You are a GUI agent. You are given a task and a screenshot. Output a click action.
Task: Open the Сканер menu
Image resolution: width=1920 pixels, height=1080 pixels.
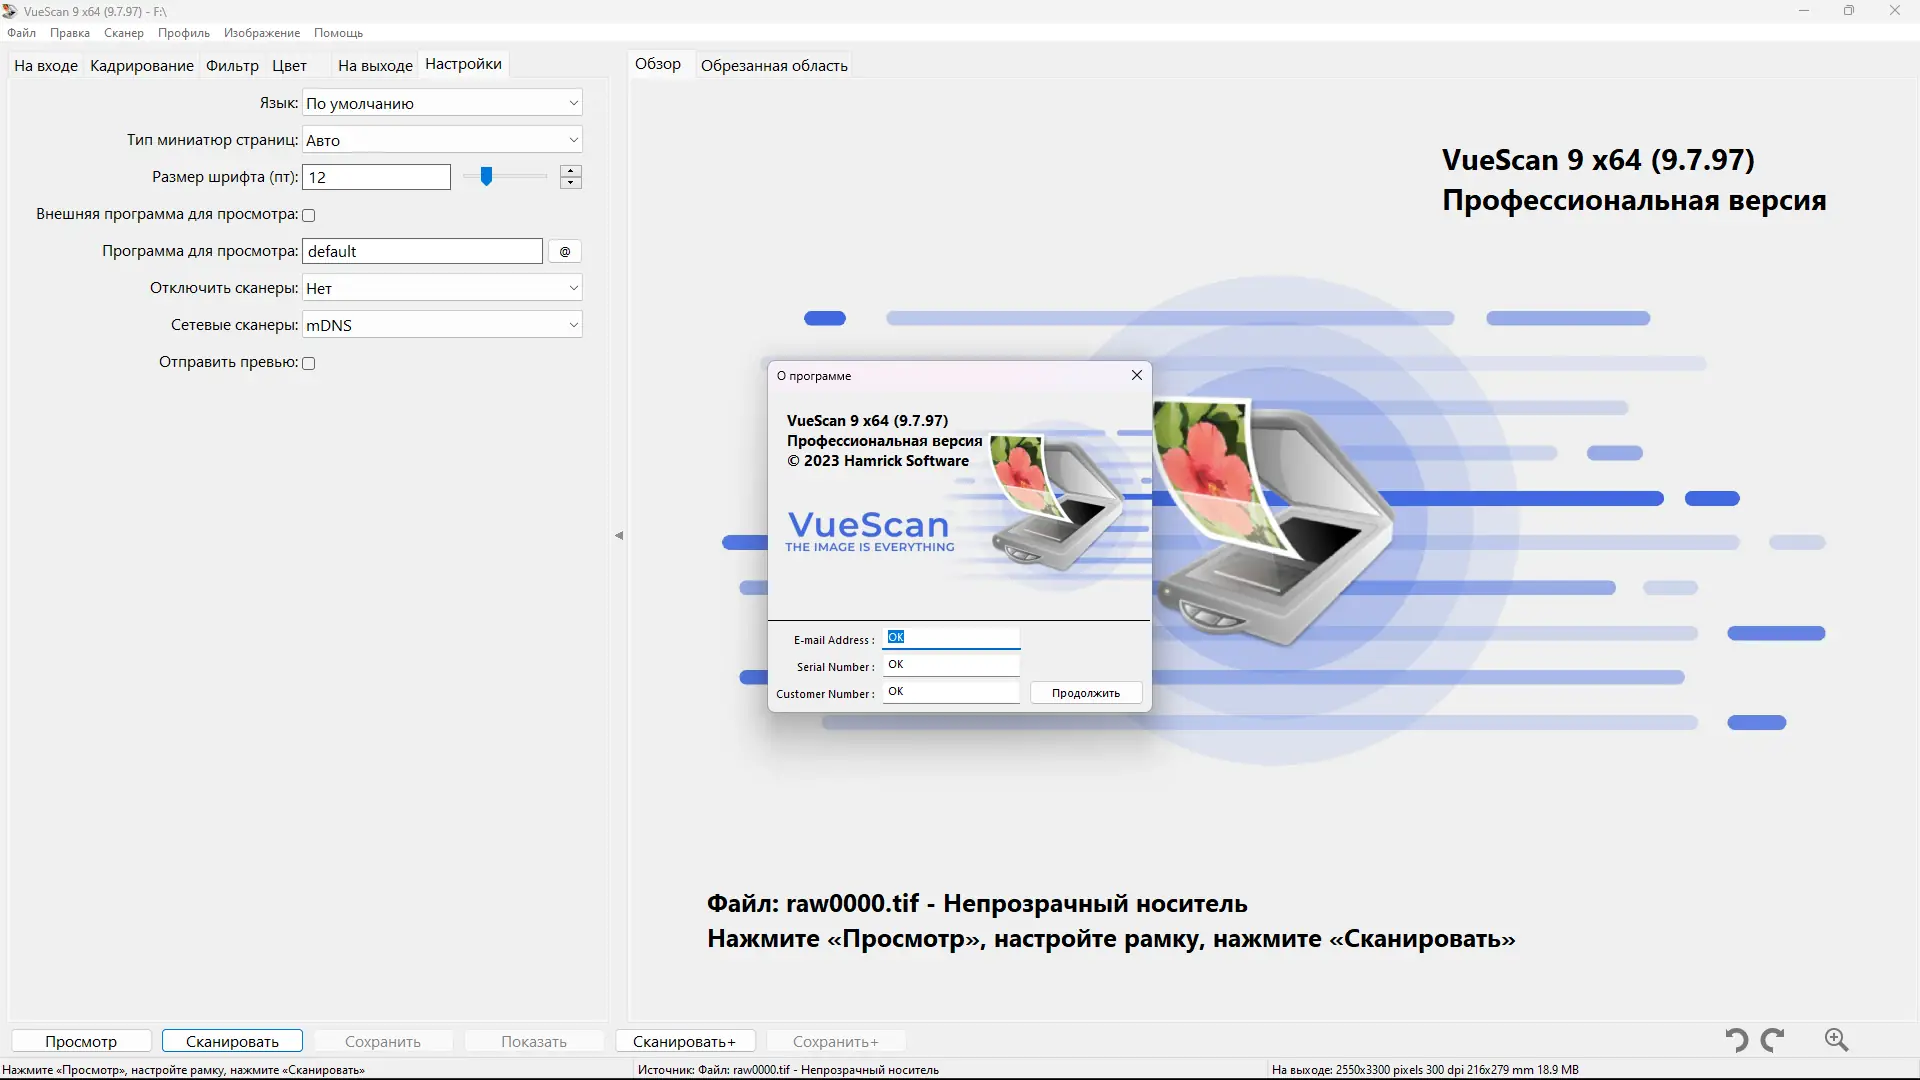(x=123, y=33)
